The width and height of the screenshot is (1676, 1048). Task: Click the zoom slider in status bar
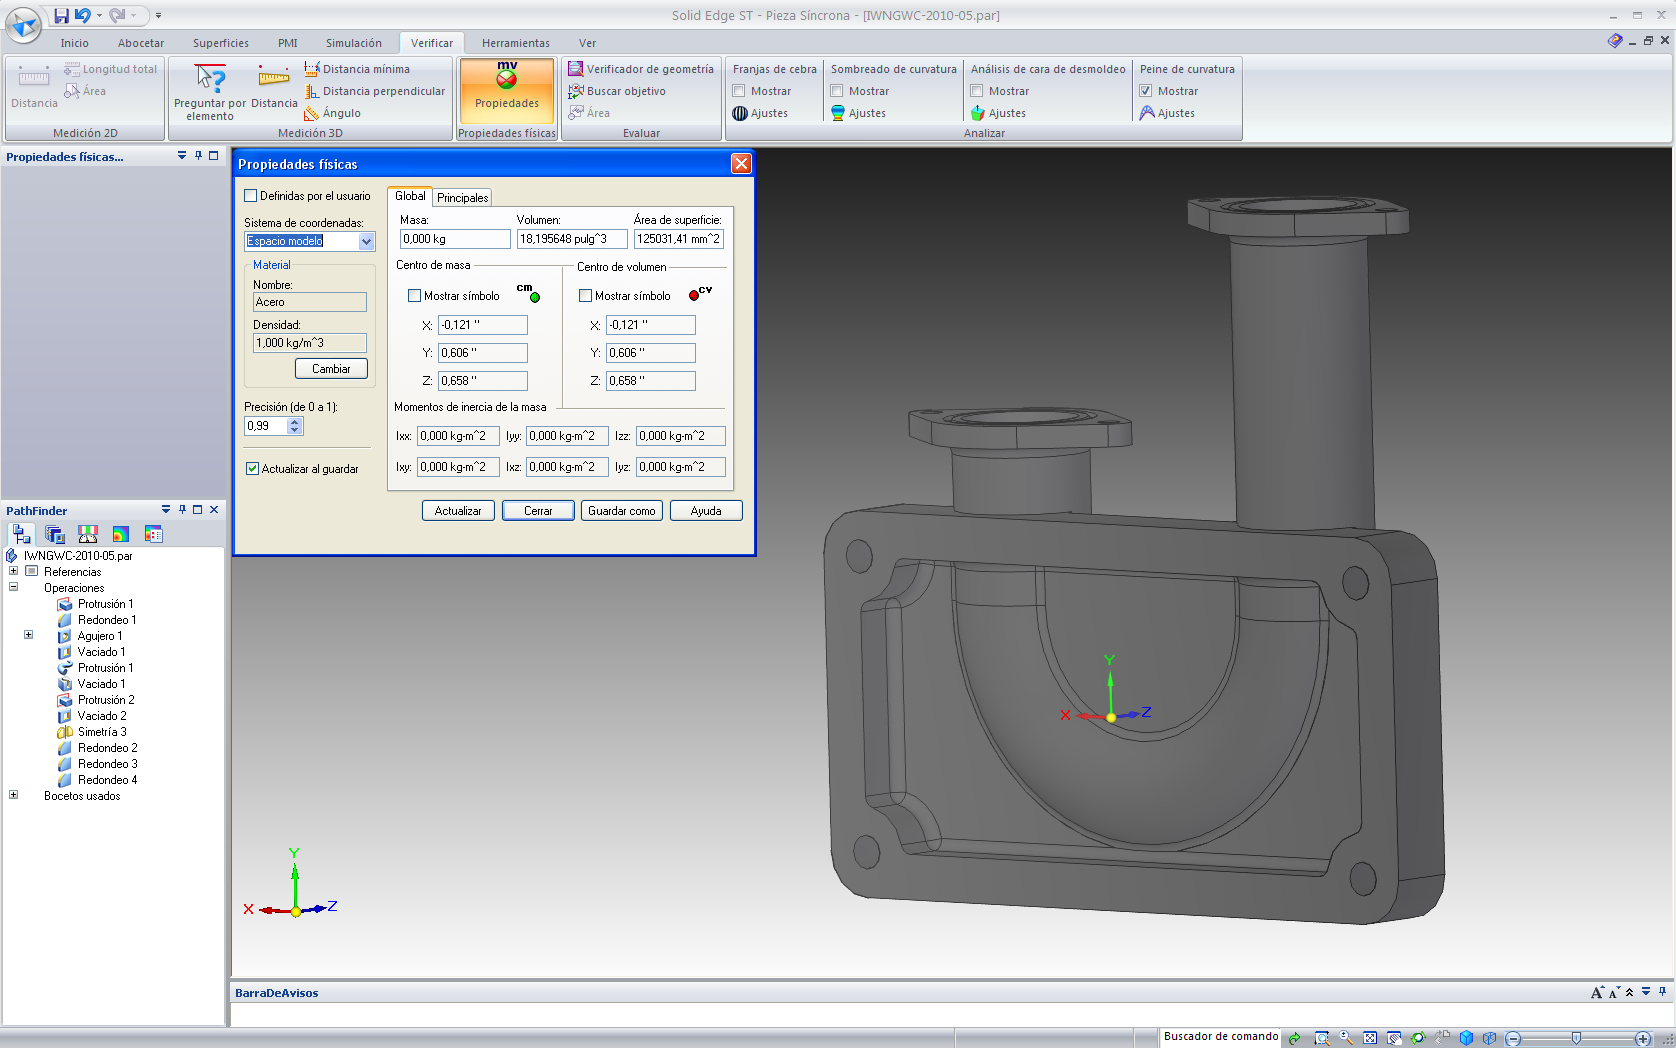pyautogui.click(x=1577, y=1038)
